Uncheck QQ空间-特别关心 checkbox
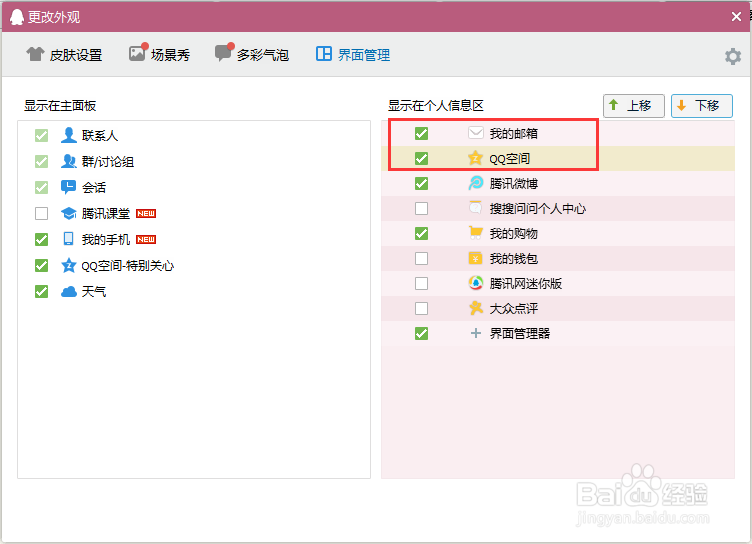The image size is (752, 544). [42, 265]
